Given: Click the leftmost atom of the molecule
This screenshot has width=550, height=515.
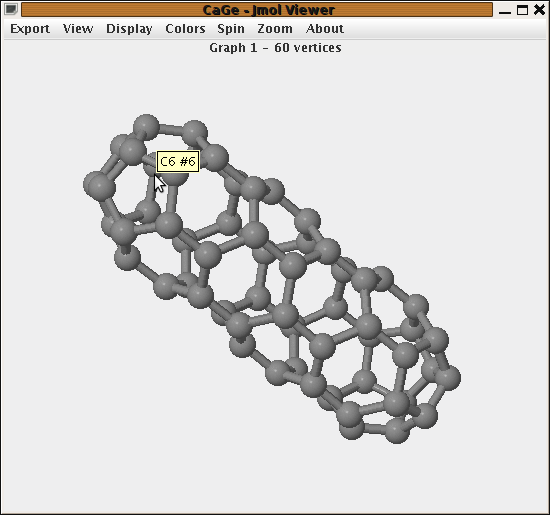Looking at the screenshot, I should (x=96, y=185).
